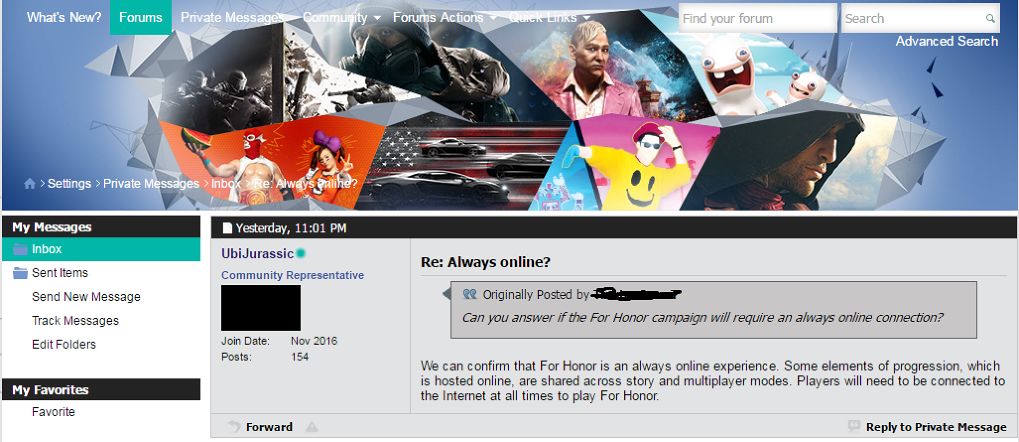Viewport: 1019px width, 442px height.
Task: Open UbiJurassic's profile username link
Action: (257, 254)
